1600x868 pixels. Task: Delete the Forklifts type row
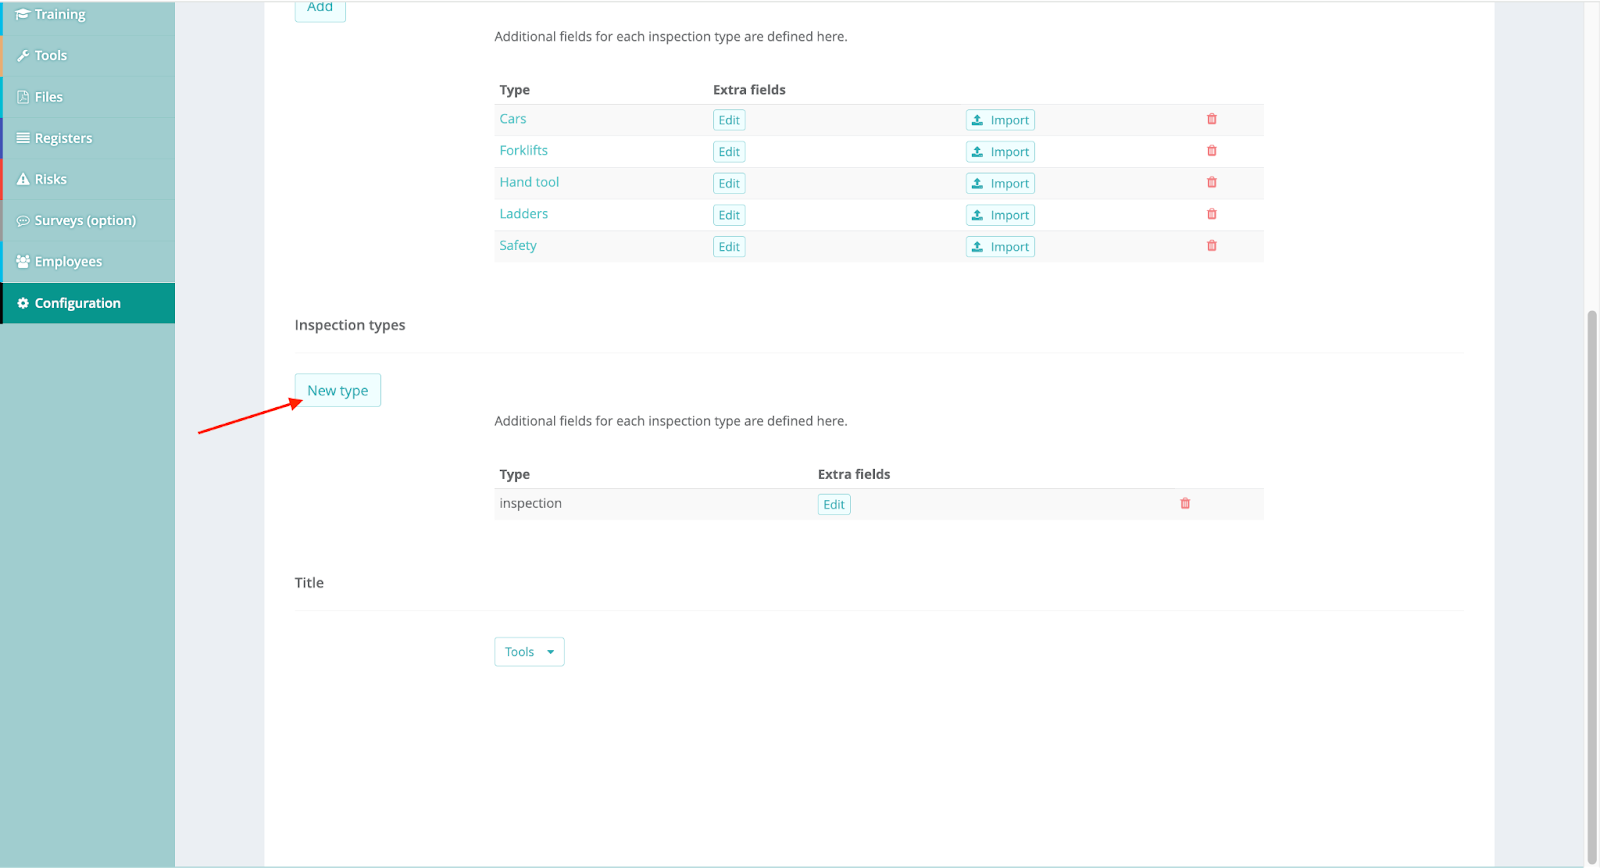[x=1211, y=151]
